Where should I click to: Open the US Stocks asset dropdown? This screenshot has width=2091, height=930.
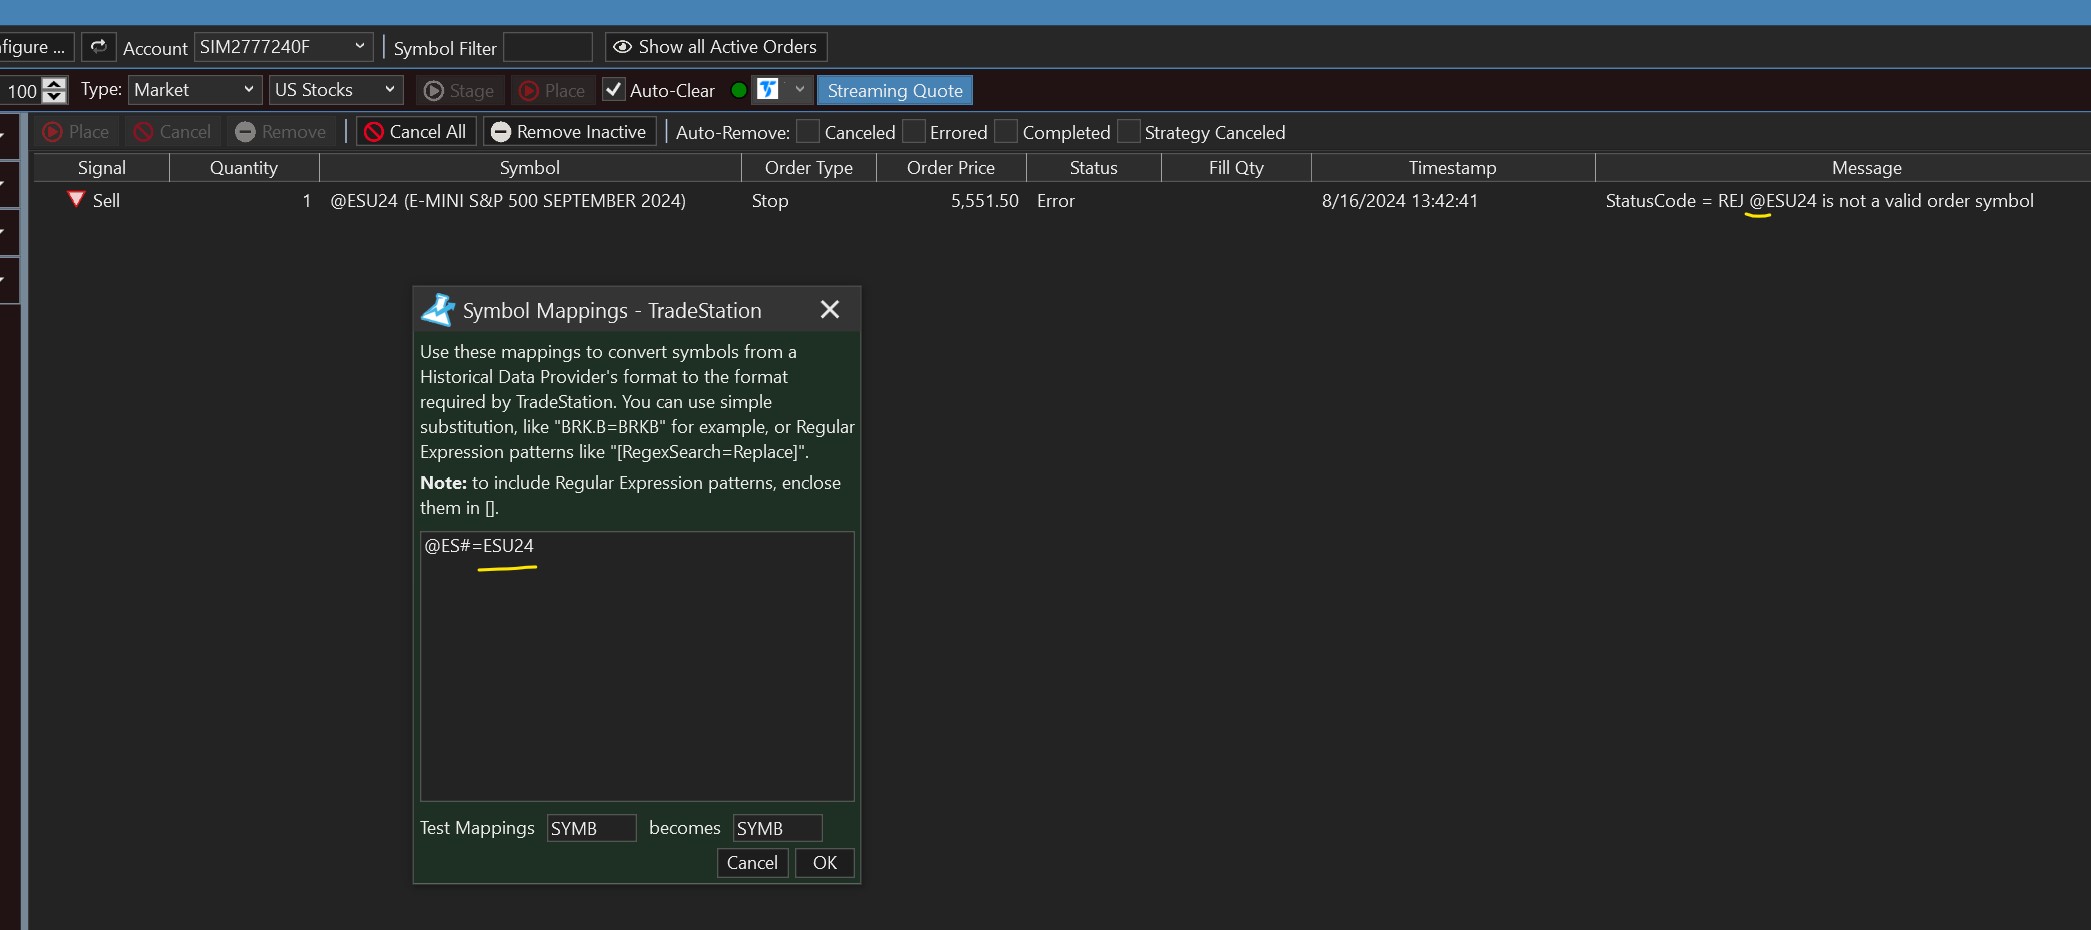[336, 90]
